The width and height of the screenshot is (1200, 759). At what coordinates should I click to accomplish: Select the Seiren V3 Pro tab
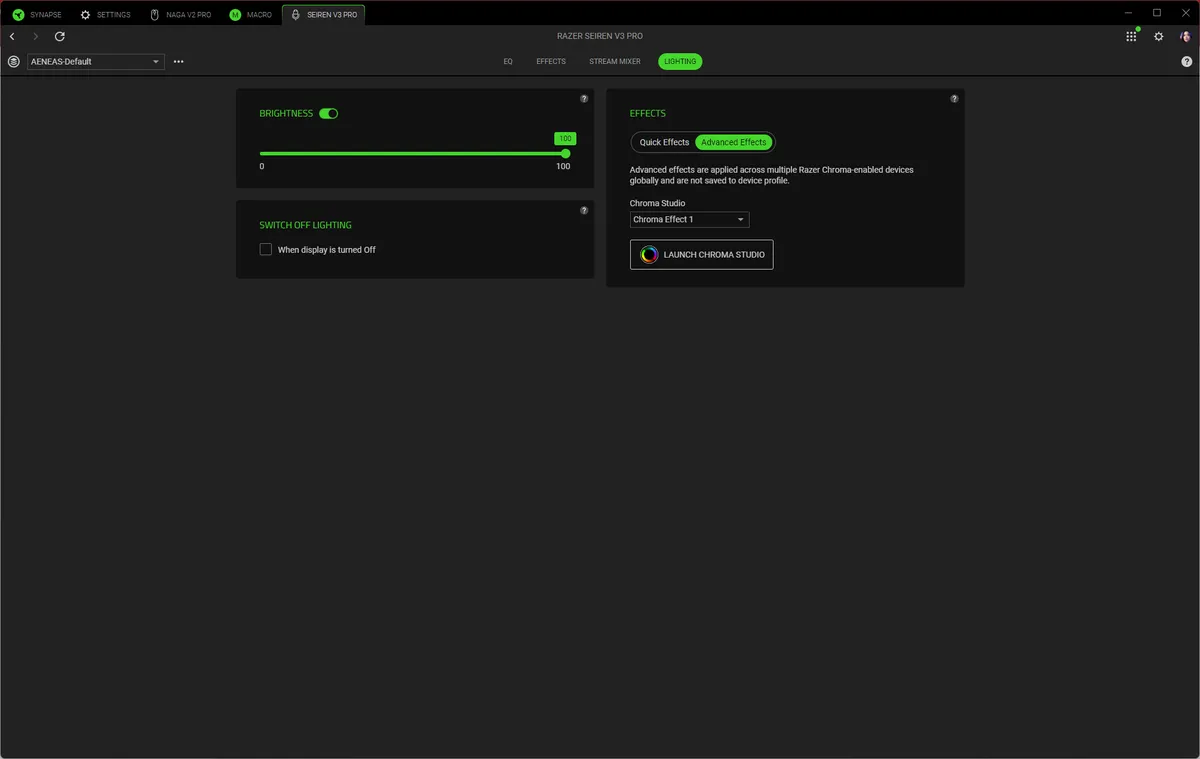(323, 15)
